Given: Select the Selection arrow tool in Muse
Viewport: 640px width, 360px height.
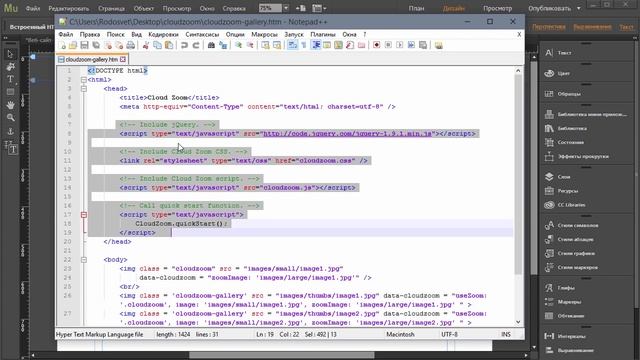Looking at the screenshot, I should [x=11, y=54].
